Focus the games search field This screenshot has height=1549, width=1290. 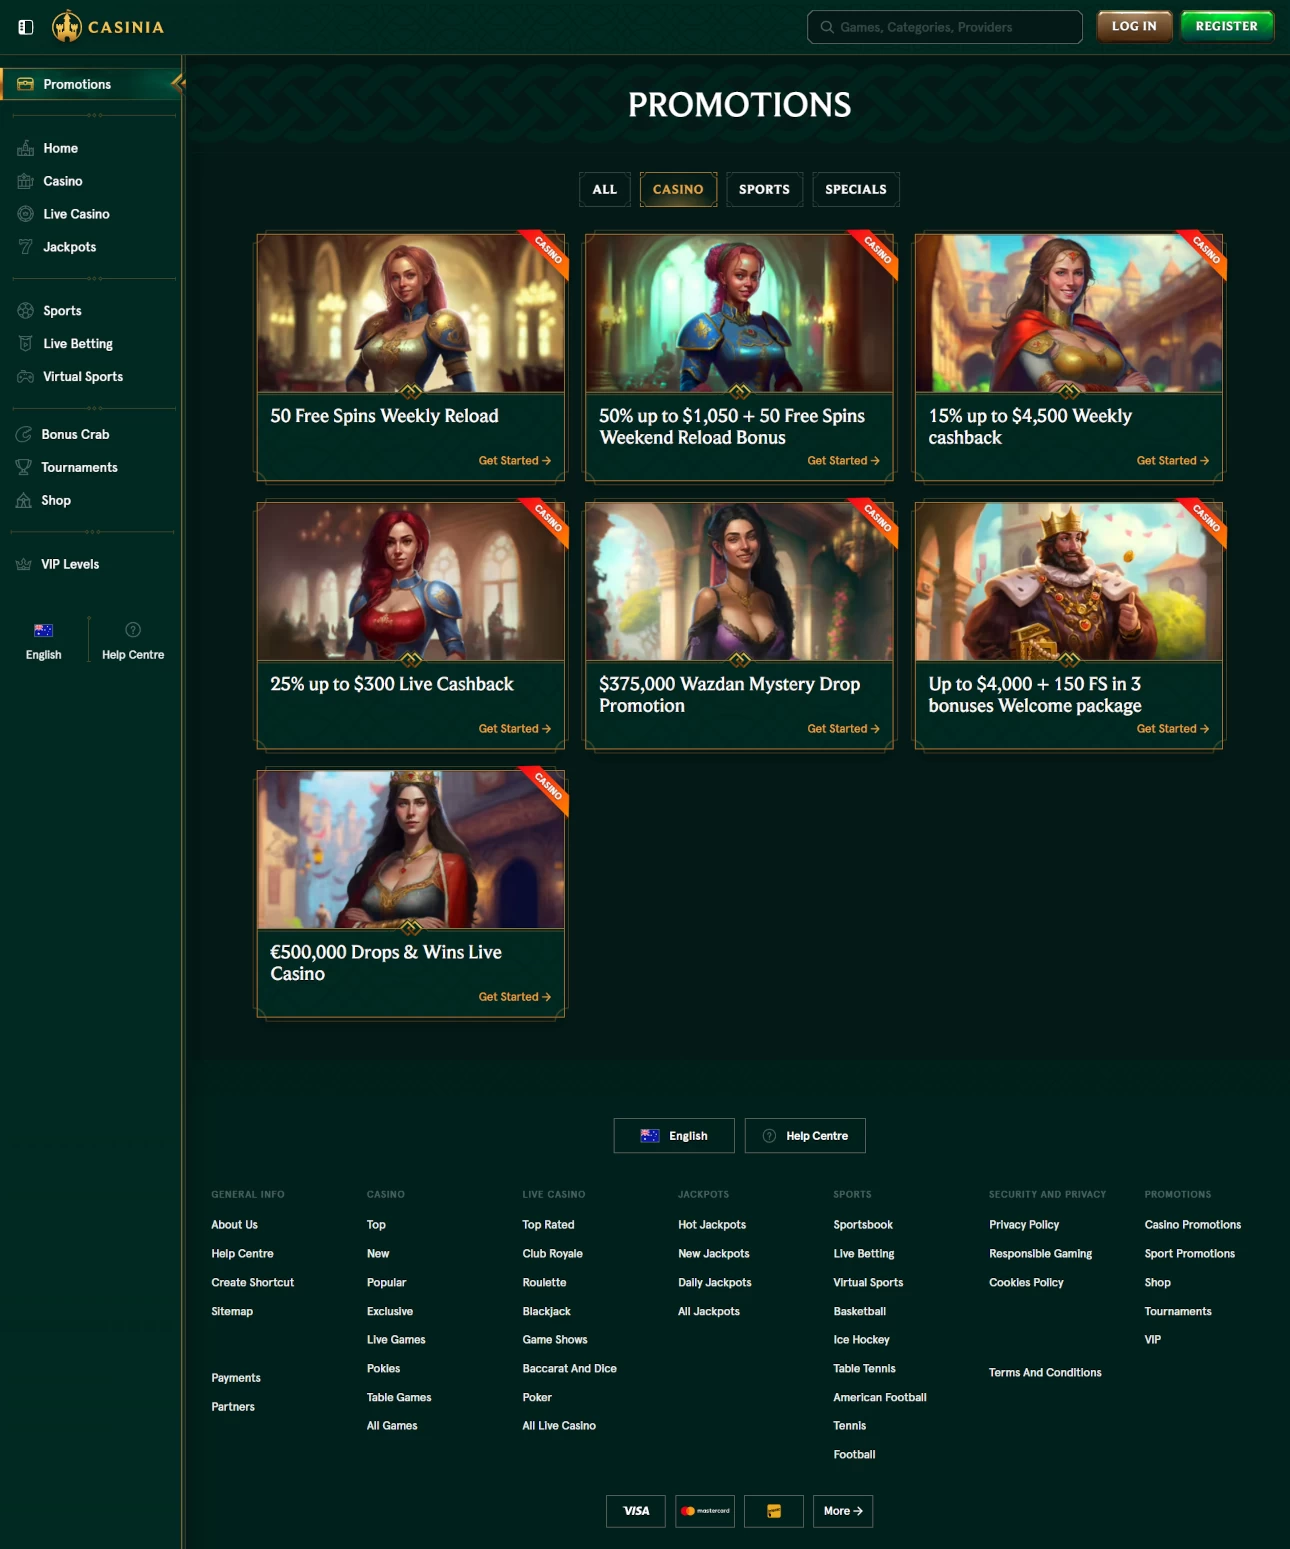tap(945, 27)
